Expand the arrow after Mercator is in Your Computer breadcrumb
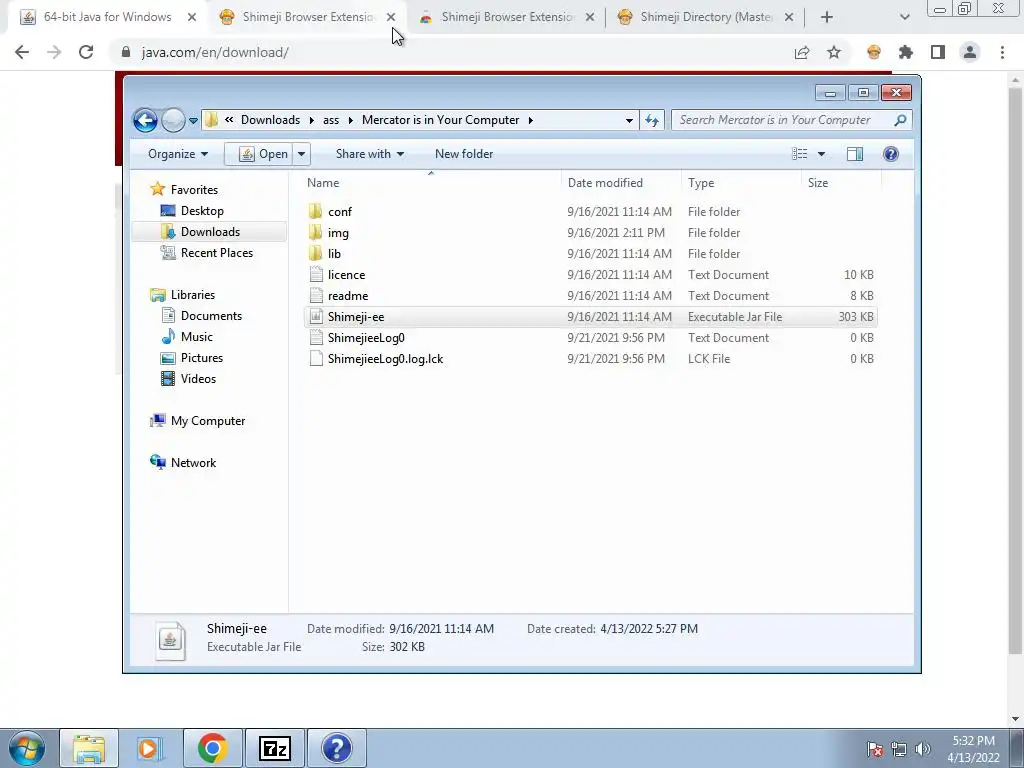1024x768 pixels. click(x=530, y=120)
